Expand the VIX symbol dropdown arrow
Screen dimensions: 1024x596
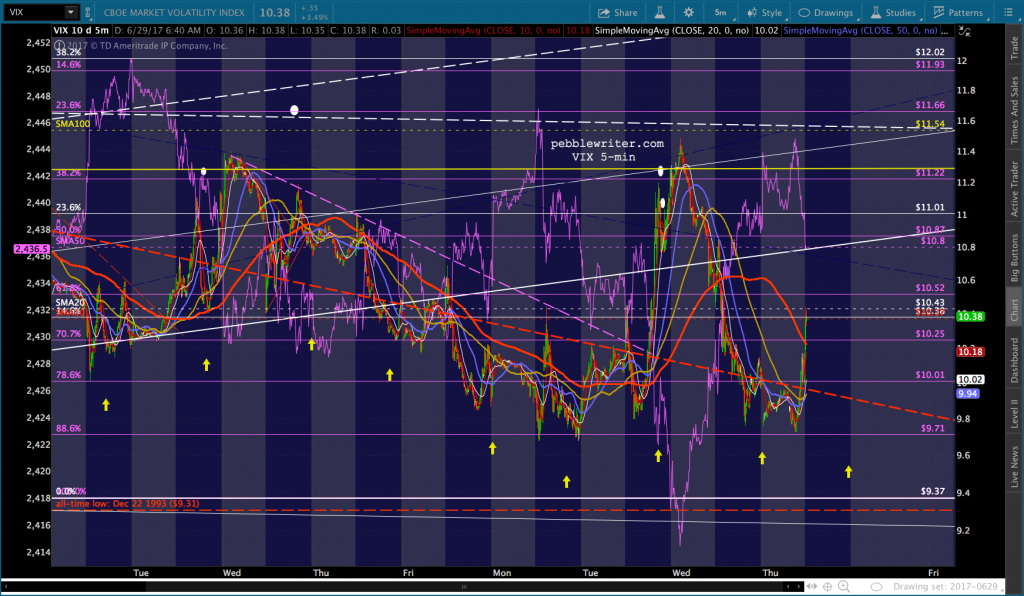70,13
